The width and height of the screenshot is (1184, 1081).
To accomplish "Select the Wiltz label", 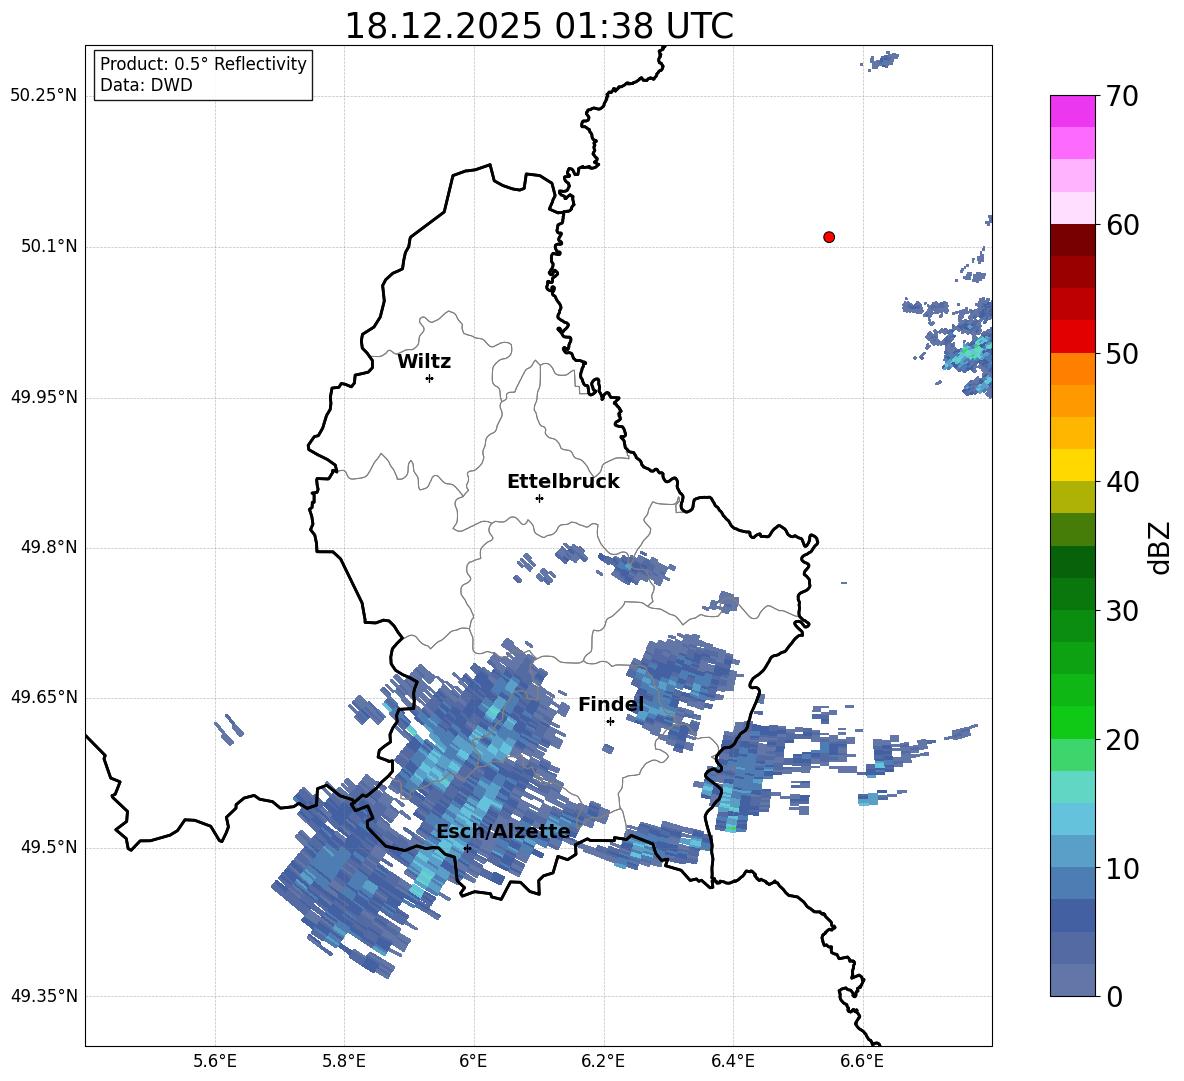I will [x=424, y=362].
